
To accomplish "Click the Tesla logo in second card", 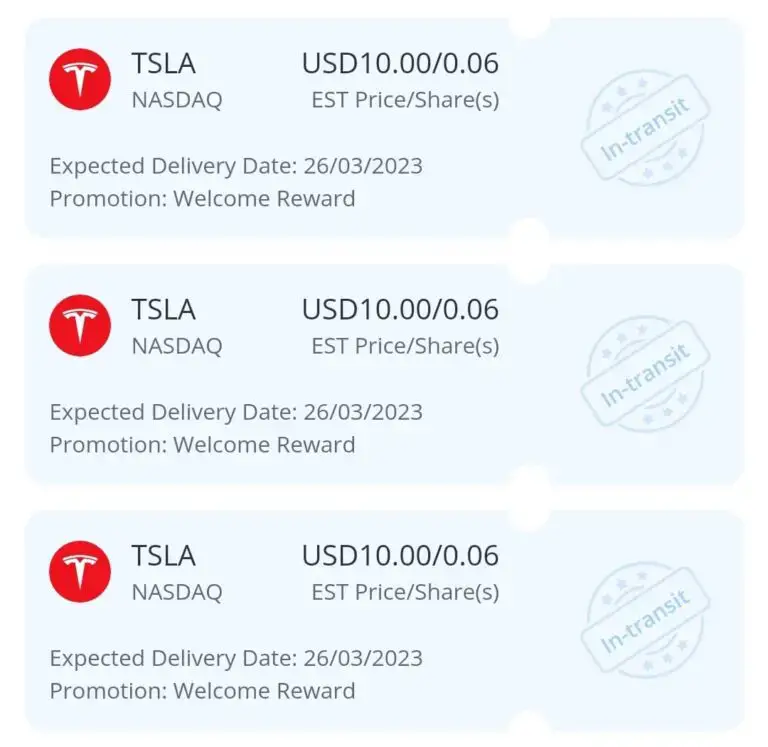I will (80, 325).
